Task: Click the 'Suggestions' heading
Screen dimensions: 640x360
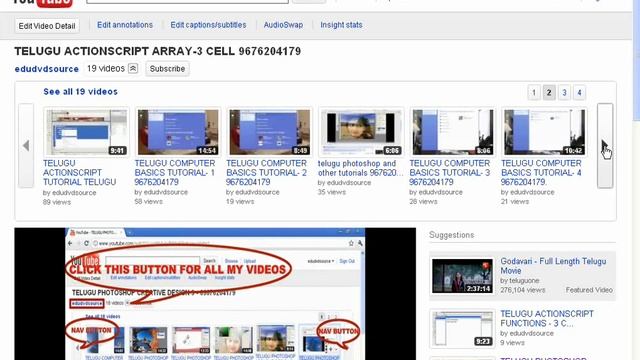Action: pyautogui.click(x=451, y=235)
